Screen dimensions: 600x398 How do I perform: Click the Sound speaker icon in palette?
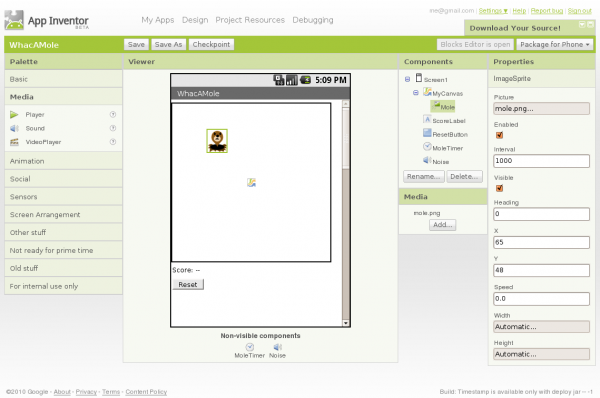(x=14, y=128)
